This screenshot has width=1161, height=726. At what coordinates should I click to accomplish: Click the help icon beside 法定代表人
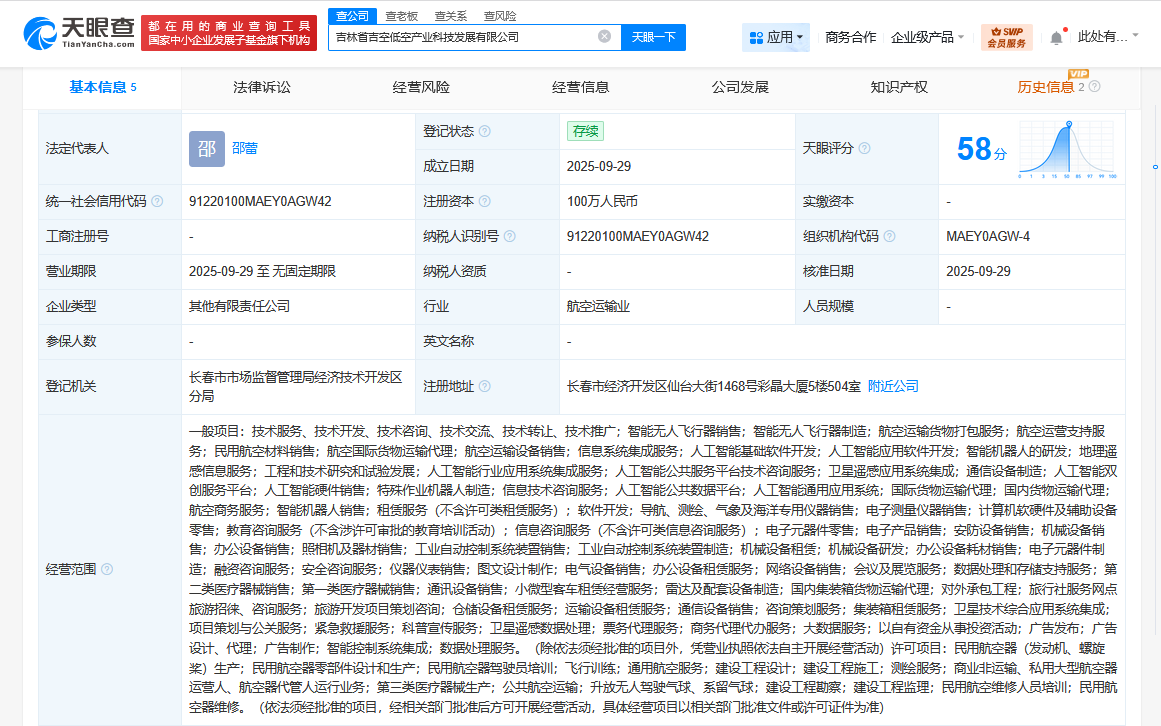(x=119, y=147)
